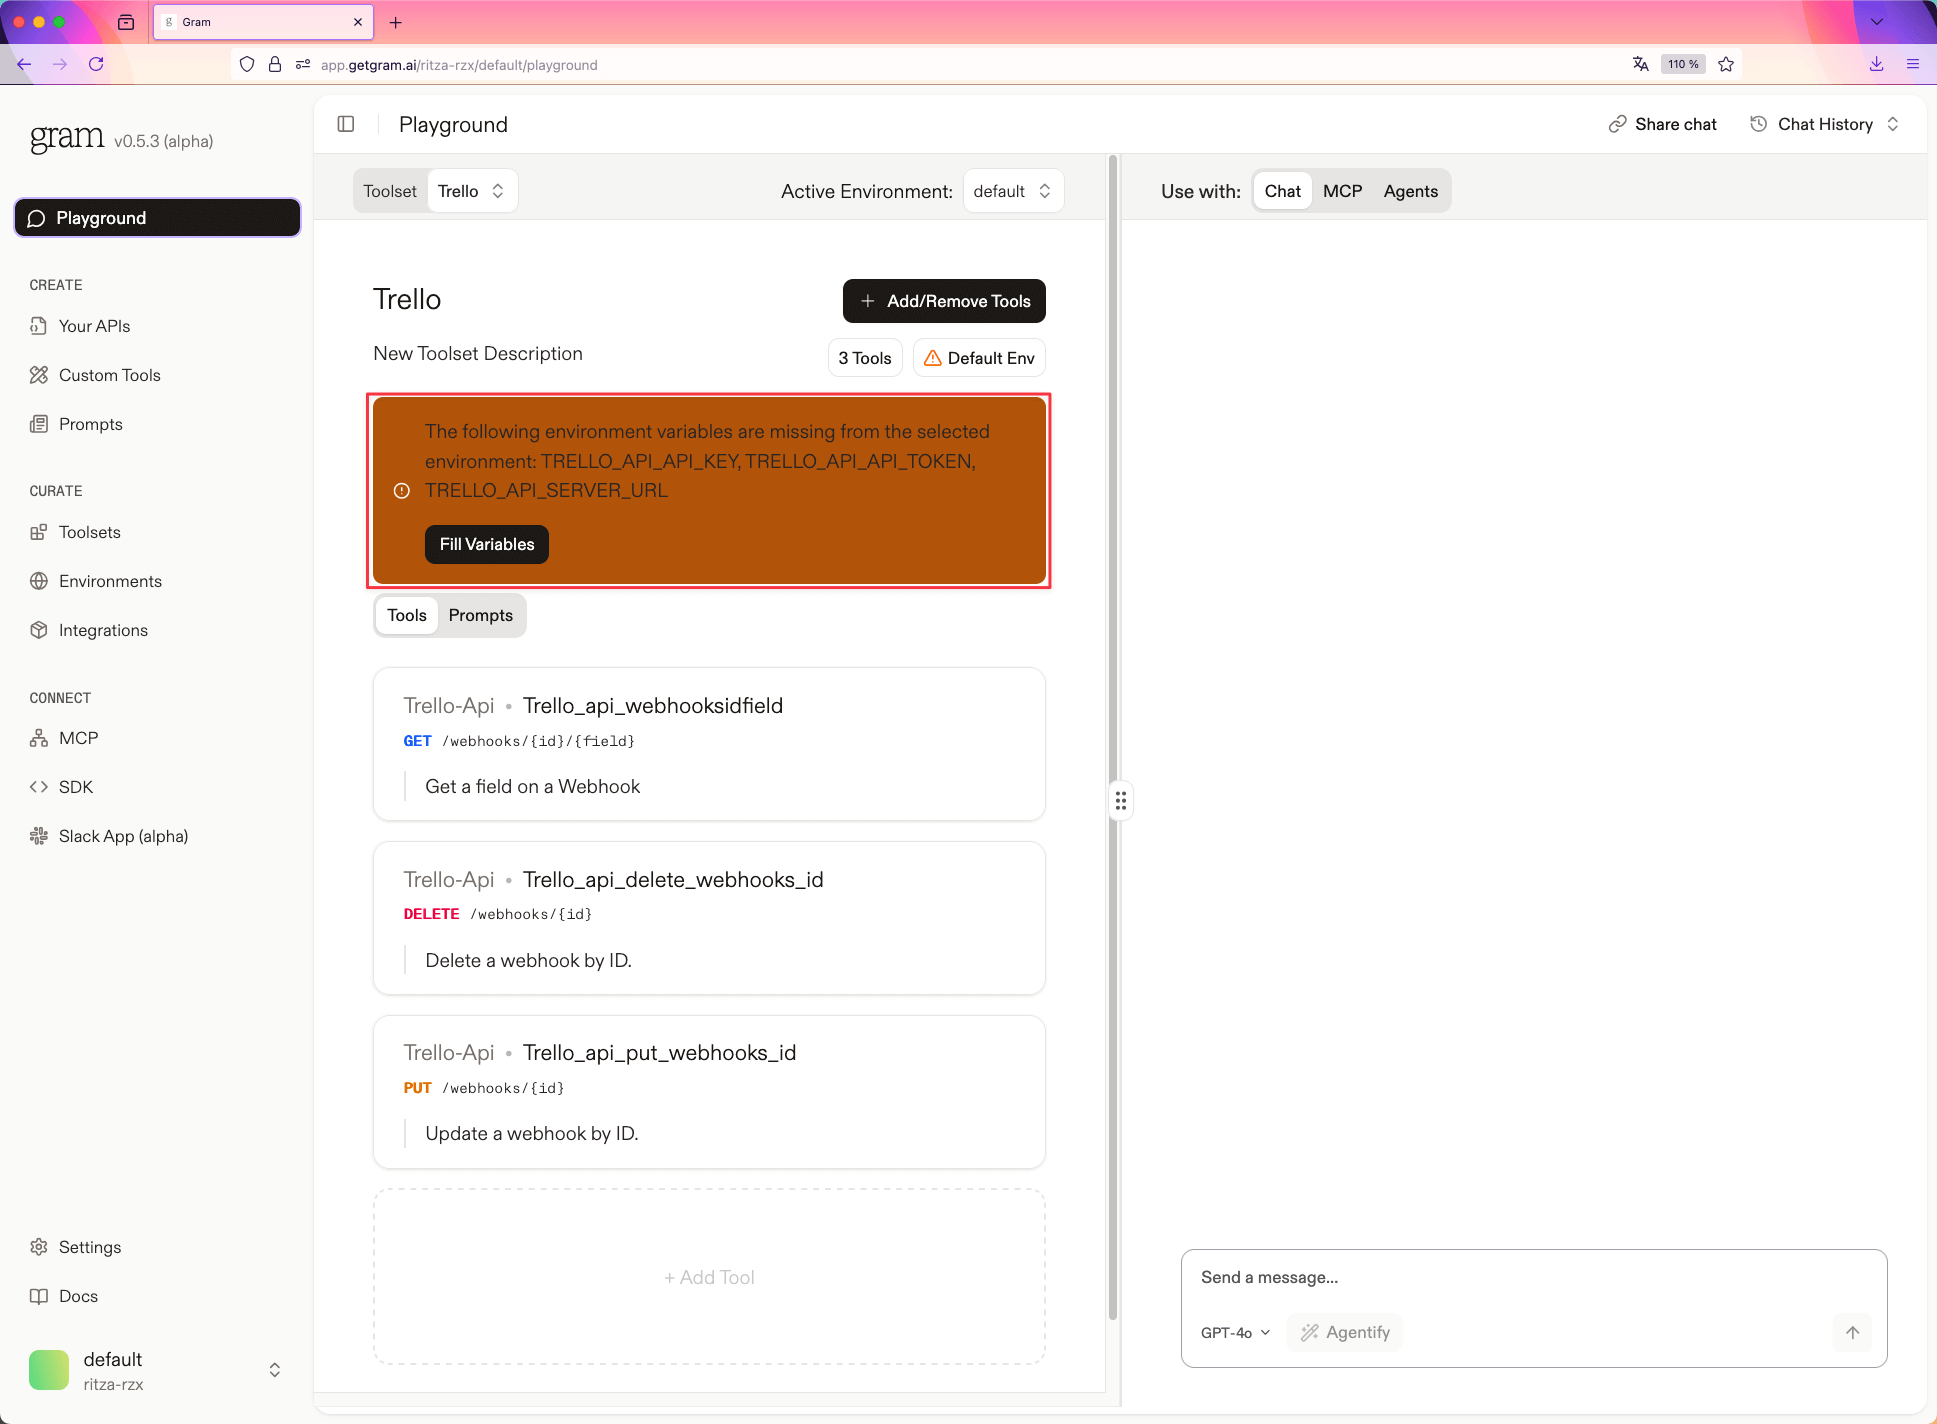Bookmark page with star icon
Screen dimensions: 1937x1424
1726,64
